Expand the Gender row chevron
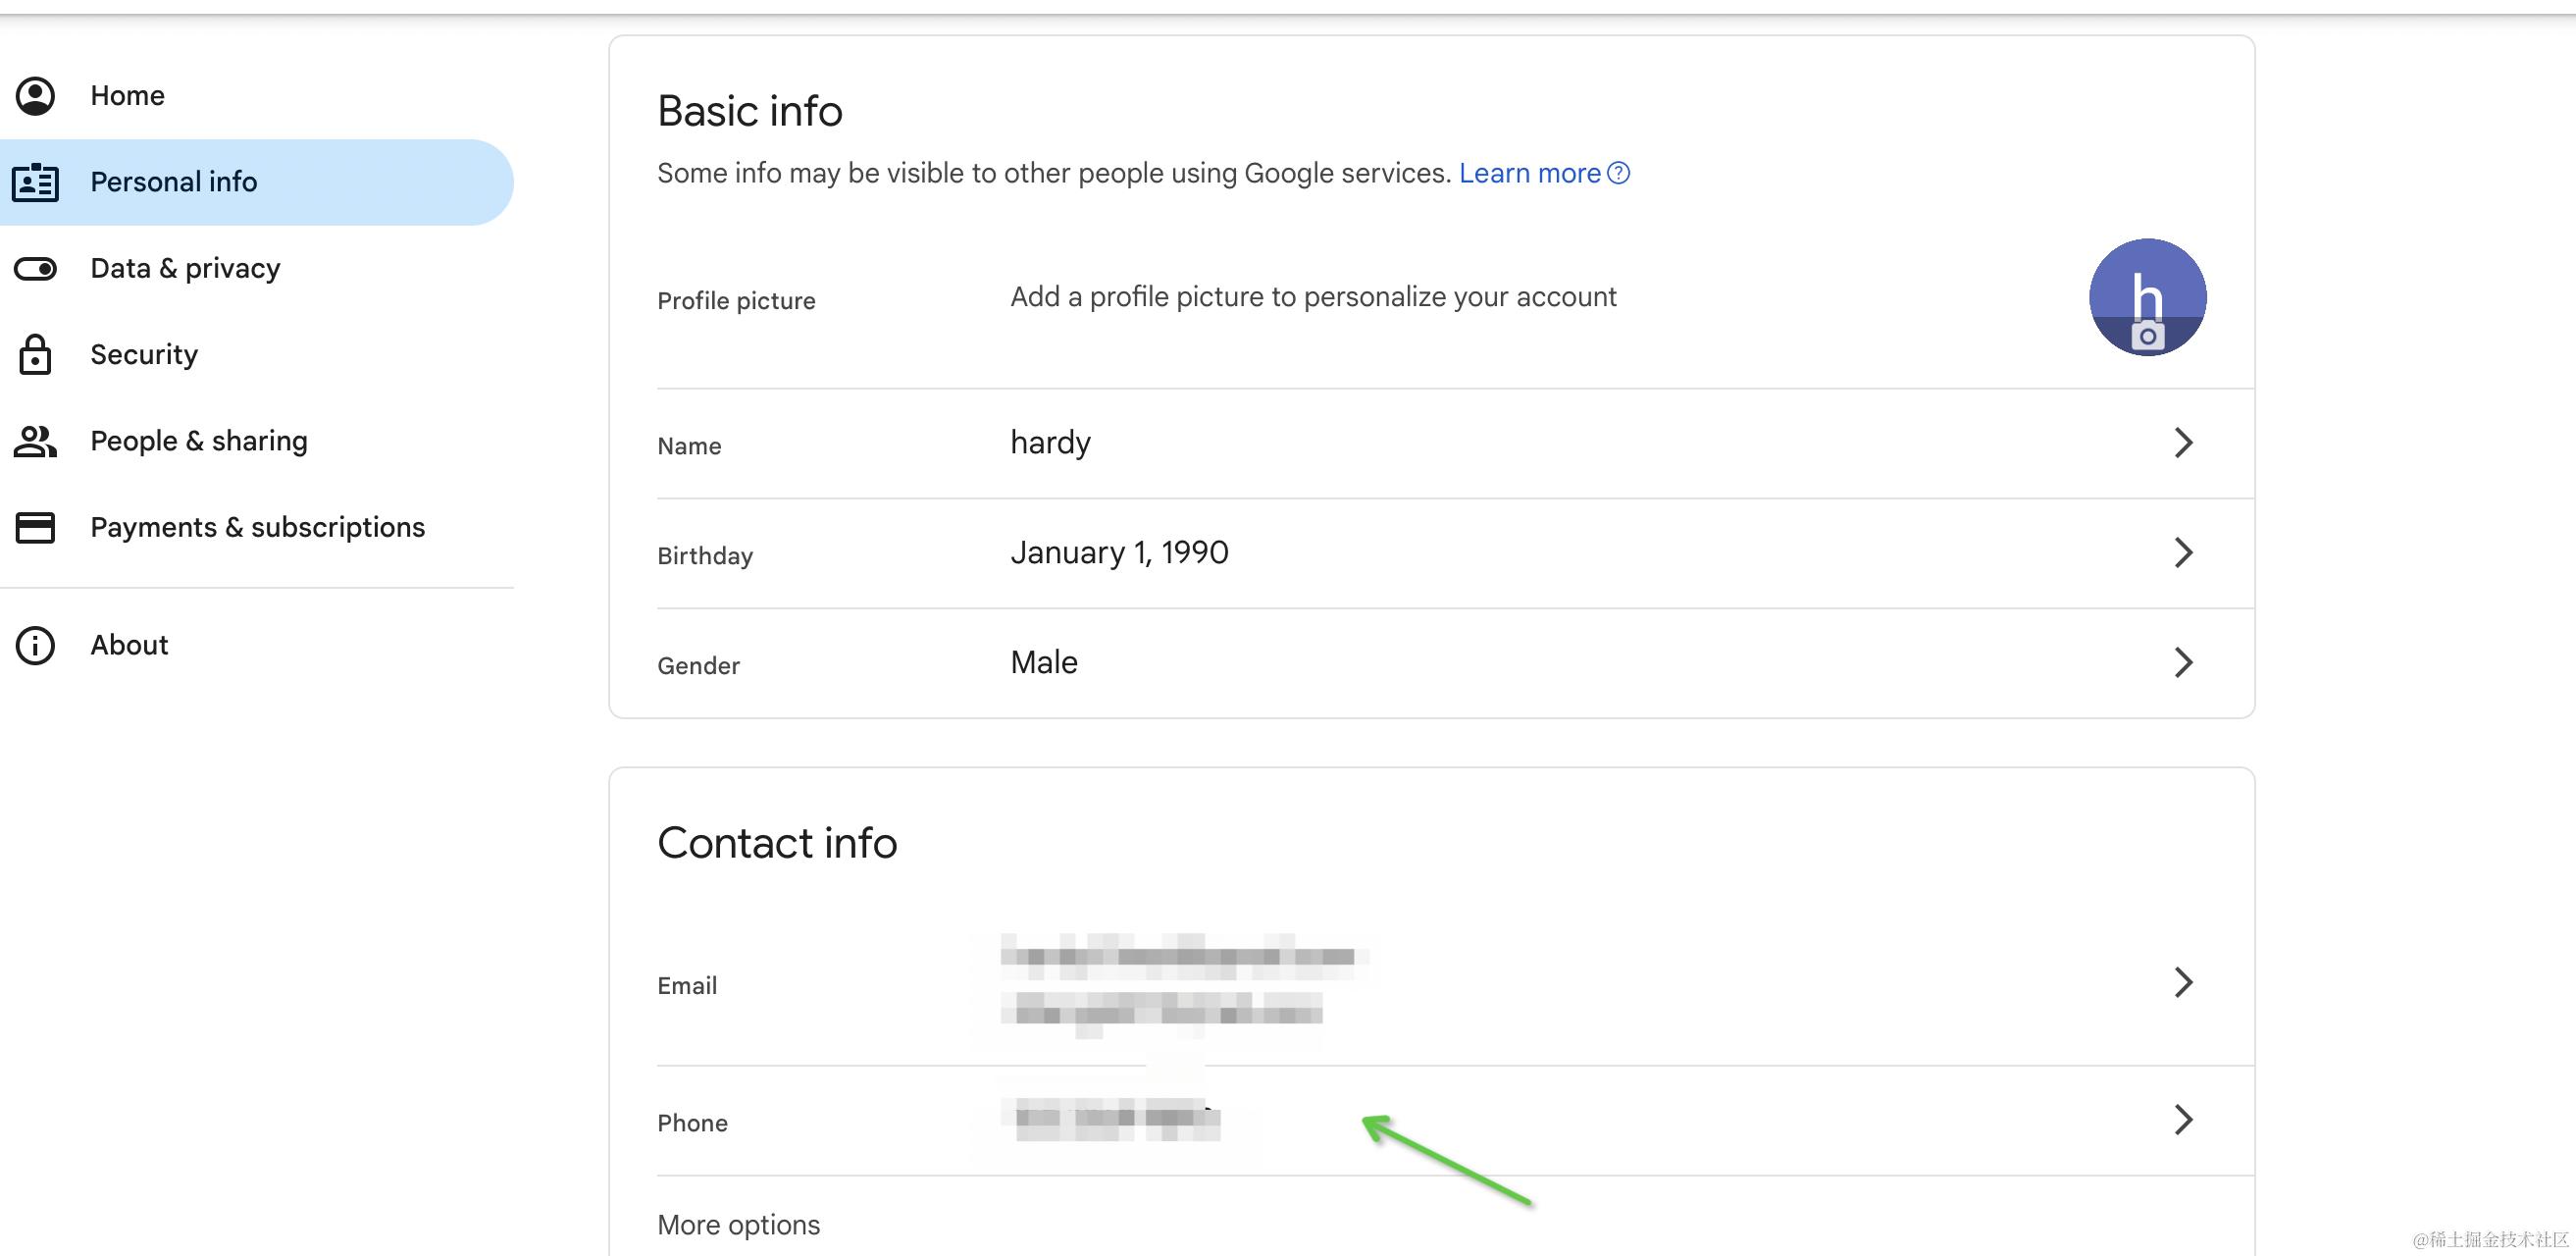This screenshot has height=1256, width=2576. point(2183,662)
